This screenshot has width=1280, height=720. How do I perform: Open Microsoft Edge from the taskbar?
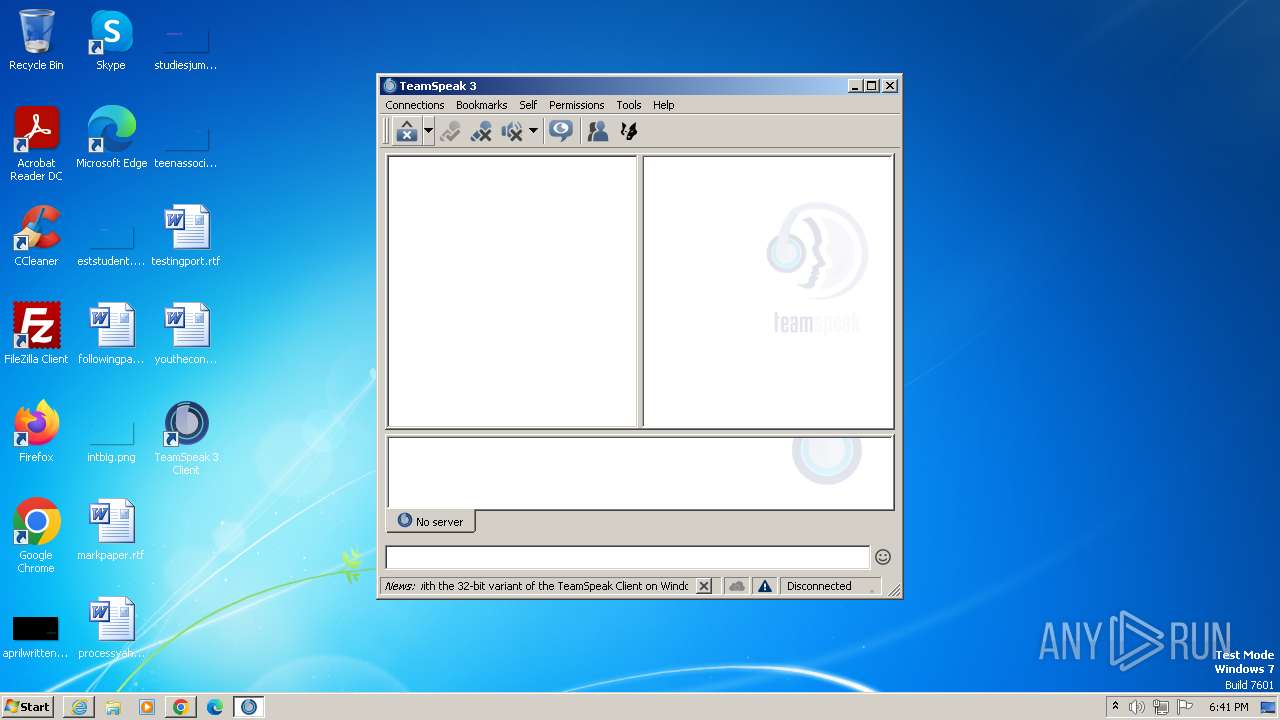(215, 707)
